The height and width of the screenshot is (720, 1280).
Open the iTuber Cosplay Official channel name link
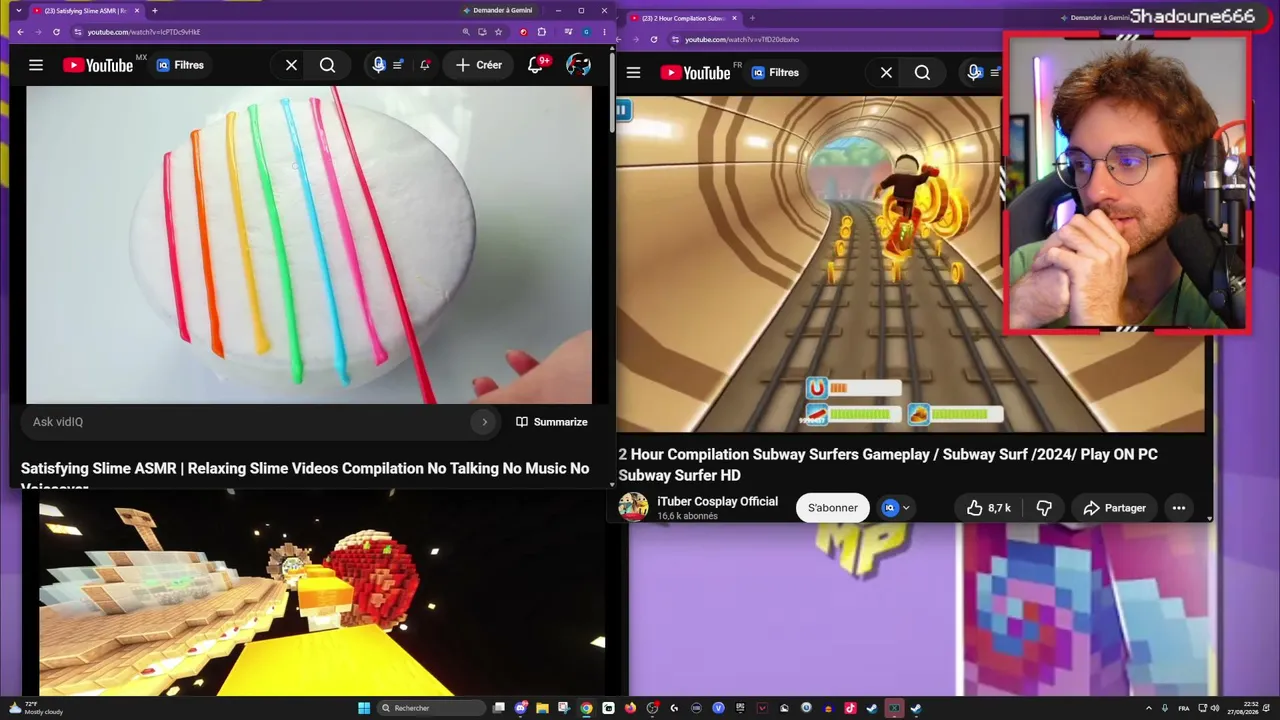pos(717,502)
